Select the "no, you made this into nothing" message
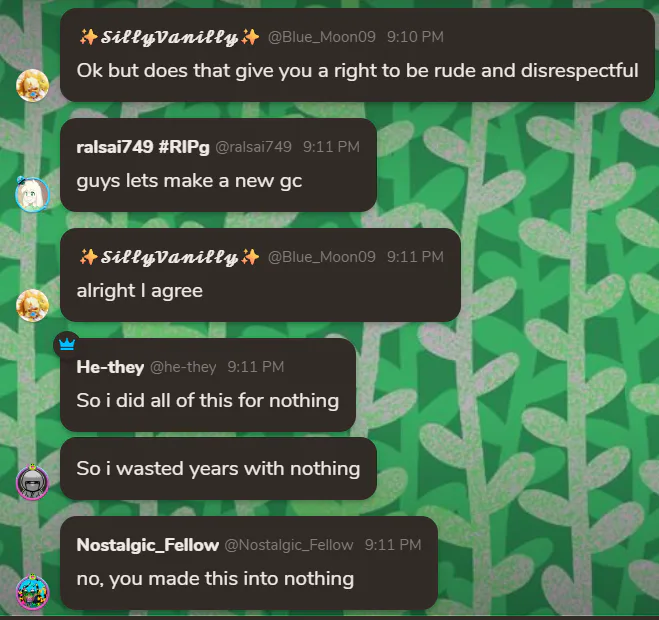 [215, 578]
